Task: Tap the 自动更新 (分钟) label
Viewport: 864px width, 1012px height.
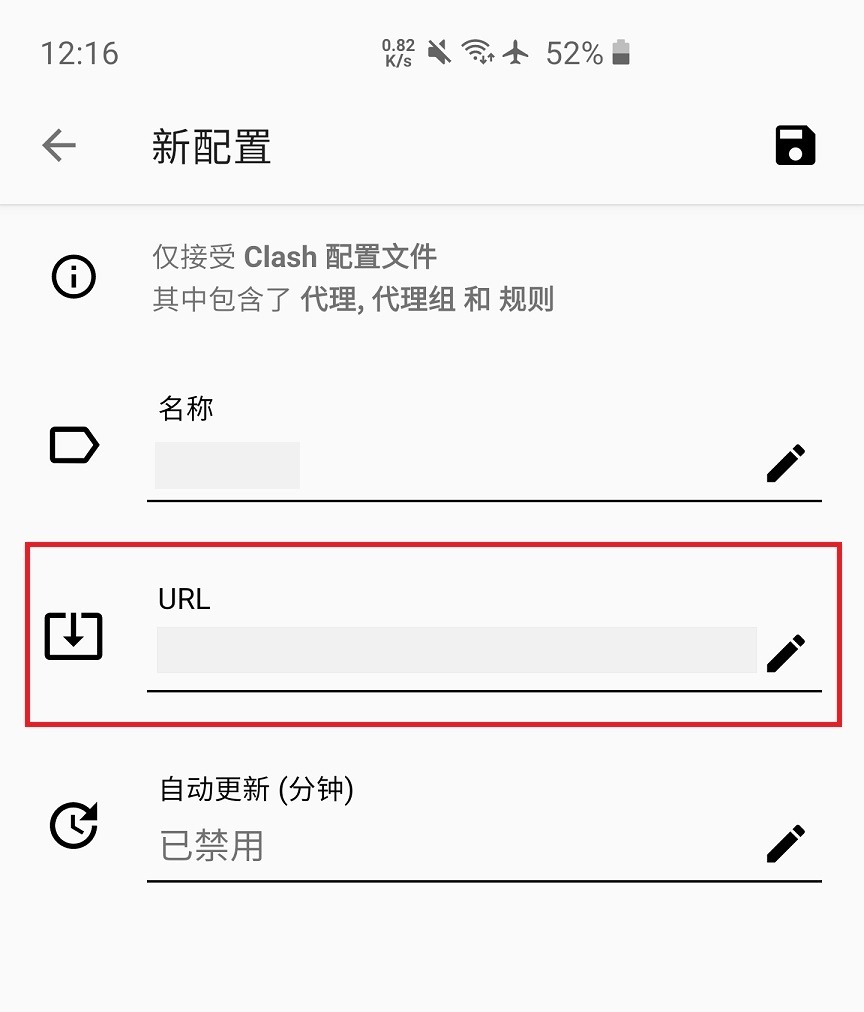Action: click(x=257, y=789)
